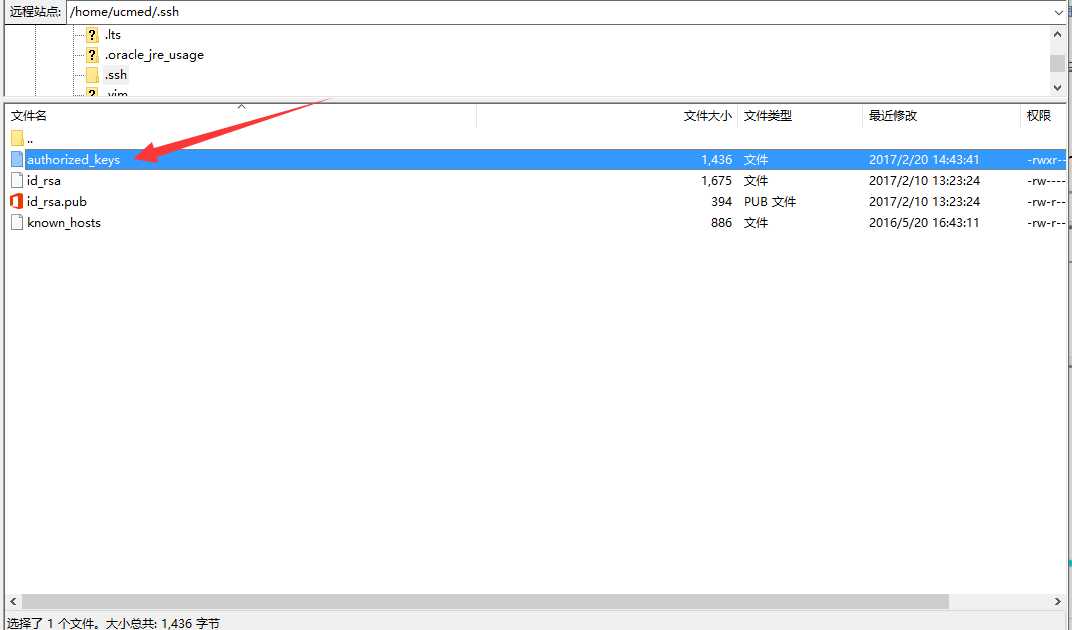The height and width of the screenshot is (630, 1072).
Task: Sort by 最近修改 column header
Action: tap(893, 116)
